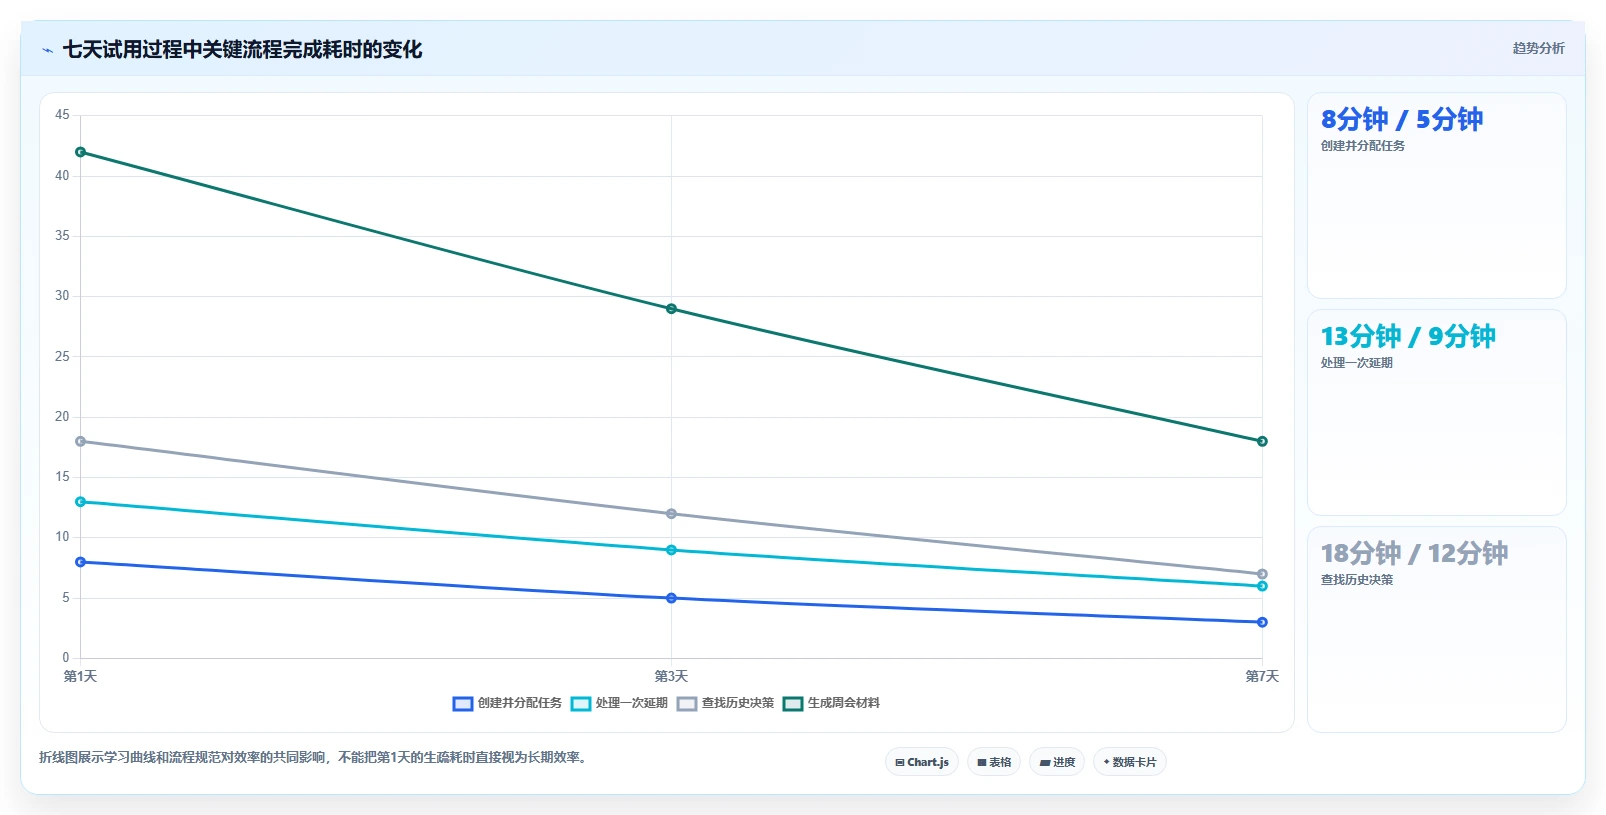Screen dimensions: 1606x815
Task: Click the 第7天 x-axis label
Action: (1262, 677)
